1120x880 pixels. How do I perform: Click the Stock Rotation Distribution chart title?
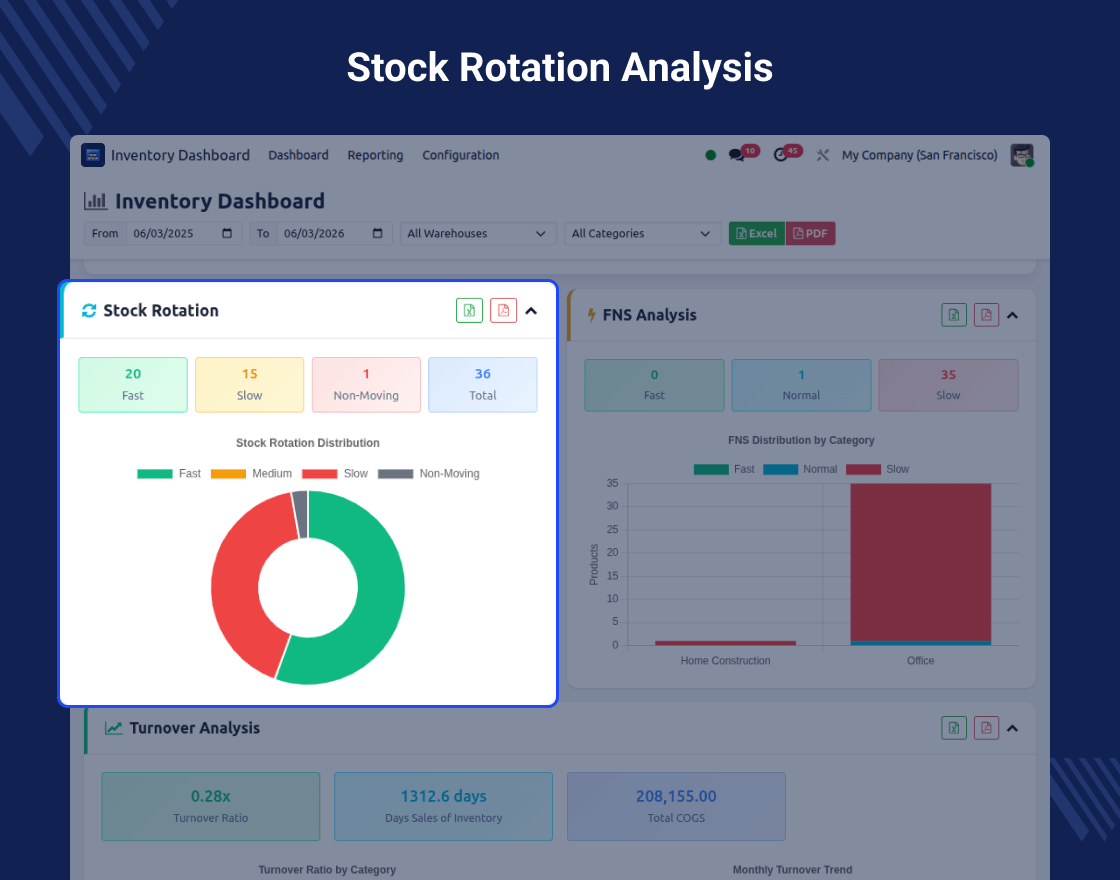[x=308, y=443]
